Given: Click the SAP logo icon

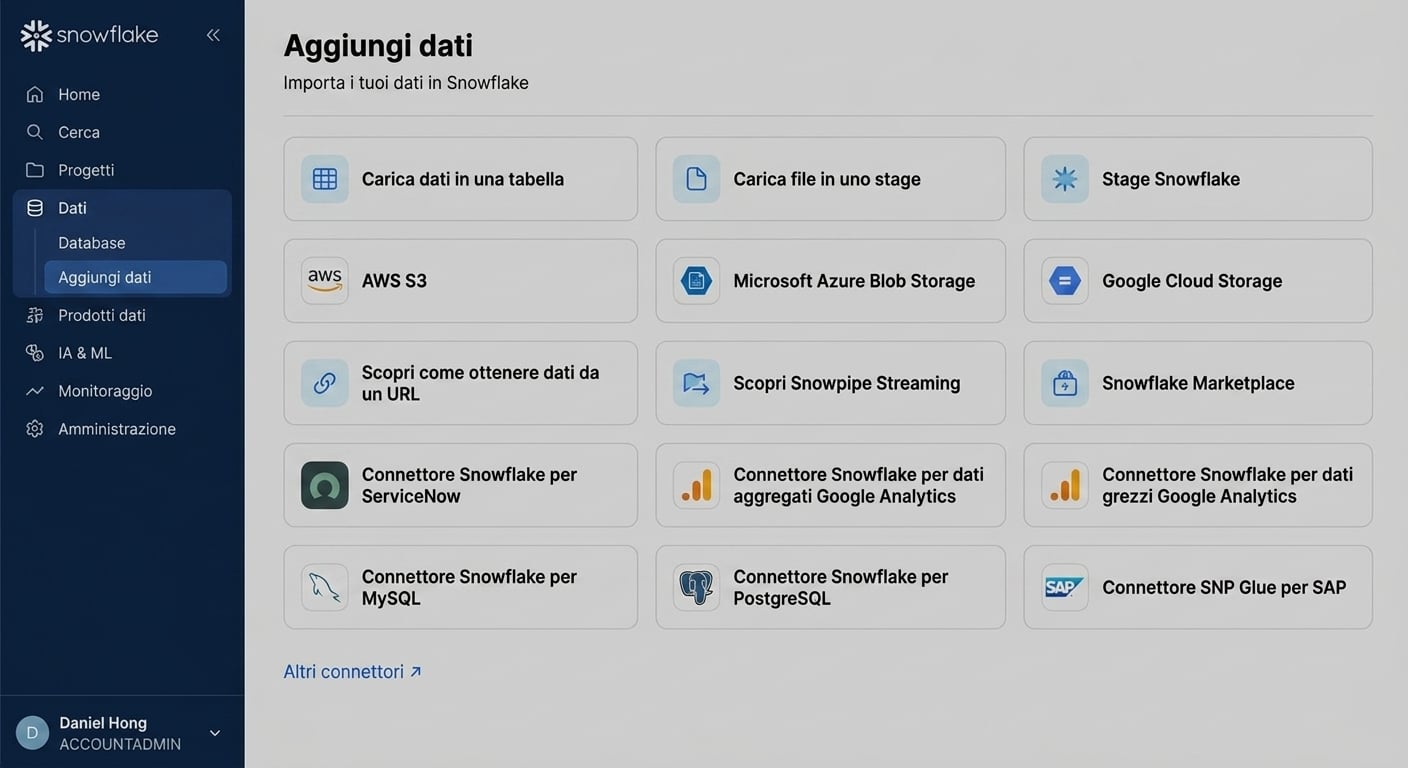Looking at the screenshot, I should click(x=1065, y=587).
